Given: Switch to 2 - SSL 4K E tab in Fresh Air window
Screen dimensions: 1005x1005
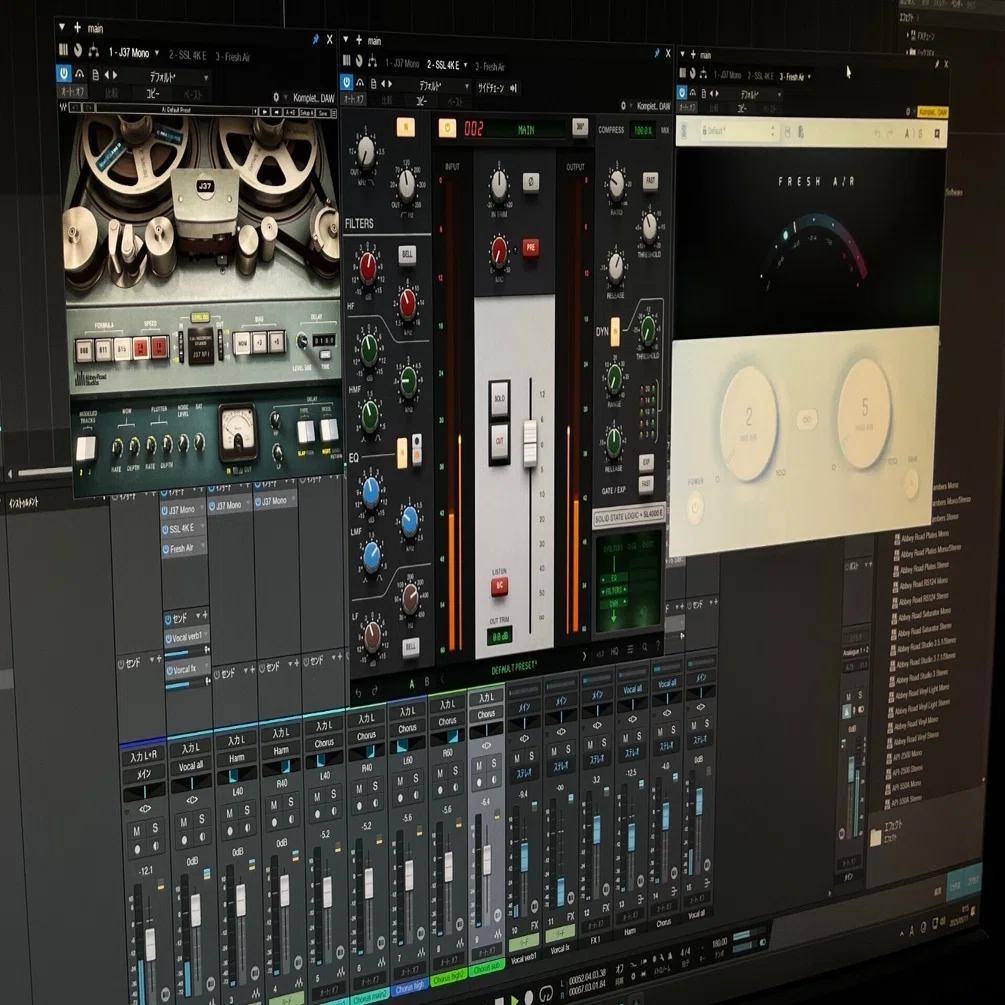Looking at the screenshot, I should tap(760, 76).
